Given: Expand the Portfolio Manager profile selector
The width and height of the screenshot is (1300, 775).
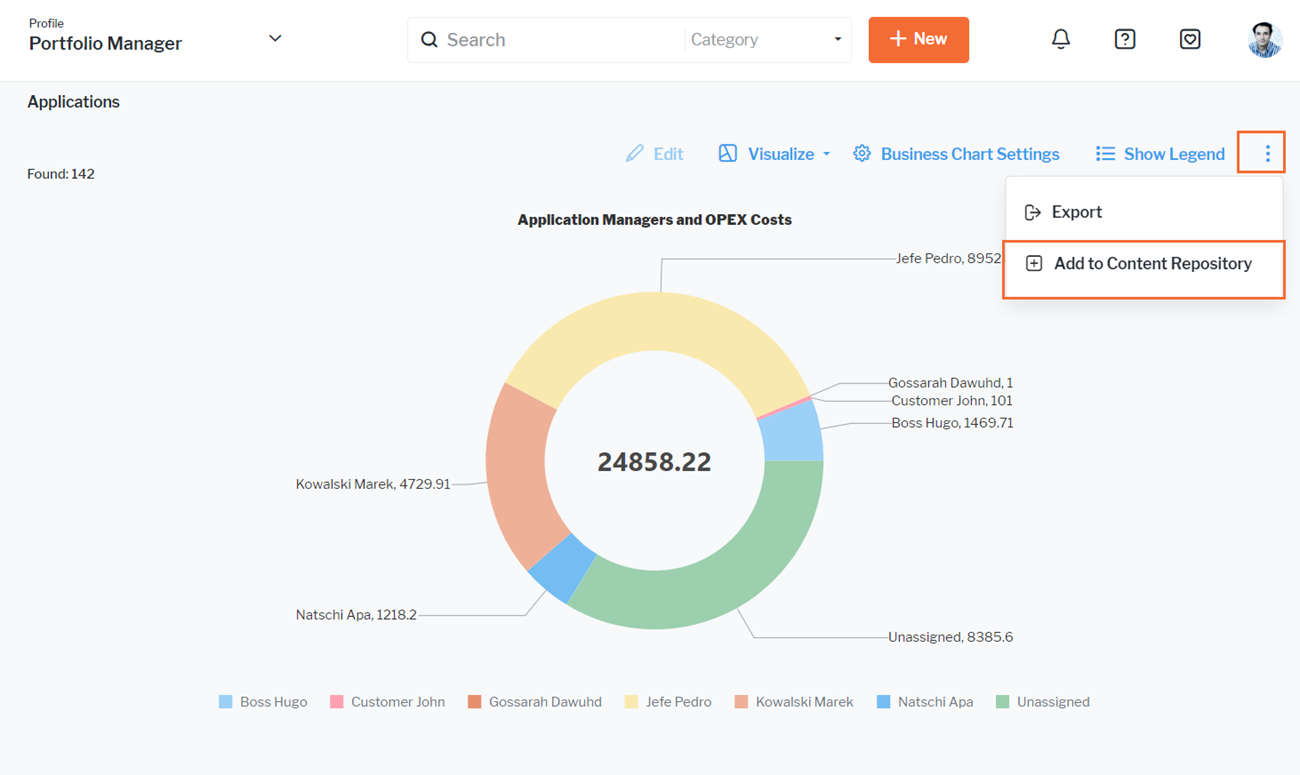Looking at the screenshot, I should [x=275, y=37].
